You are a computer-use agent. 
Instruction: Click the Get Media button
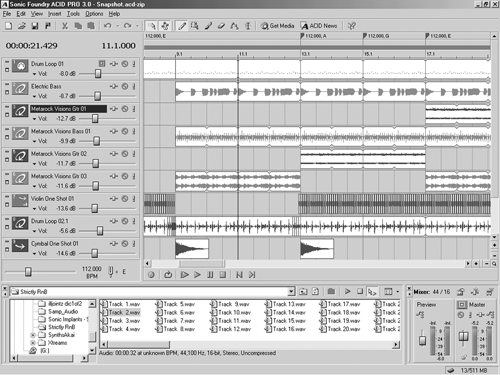[277, 26]
